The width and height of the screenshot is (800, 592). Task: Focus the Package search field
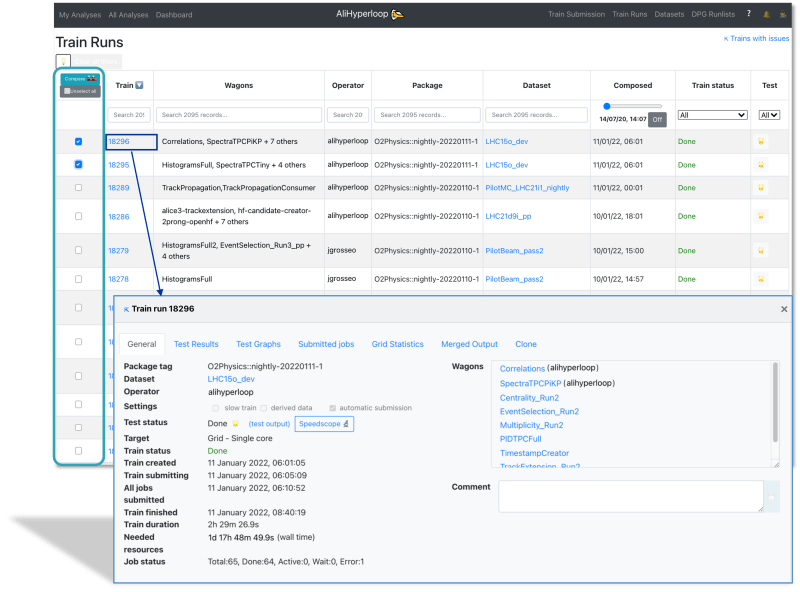coord(427,115)
